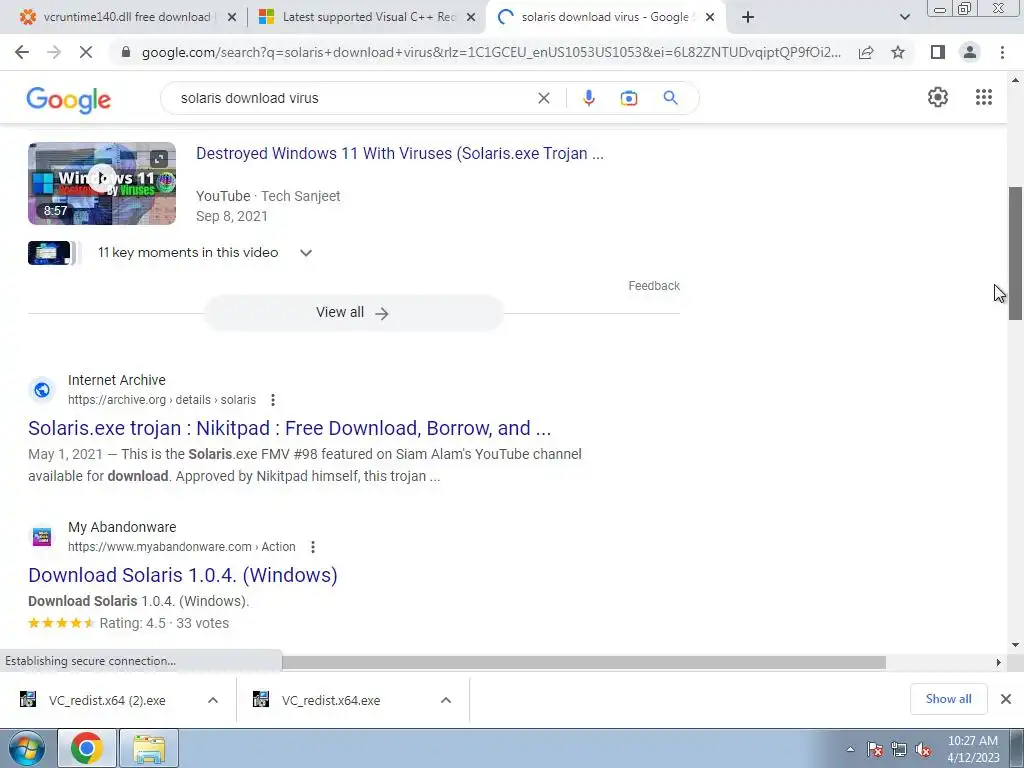Click the Feedback link
The image size is (1024, 768).
pyautogui.click(x=654, y=285)
